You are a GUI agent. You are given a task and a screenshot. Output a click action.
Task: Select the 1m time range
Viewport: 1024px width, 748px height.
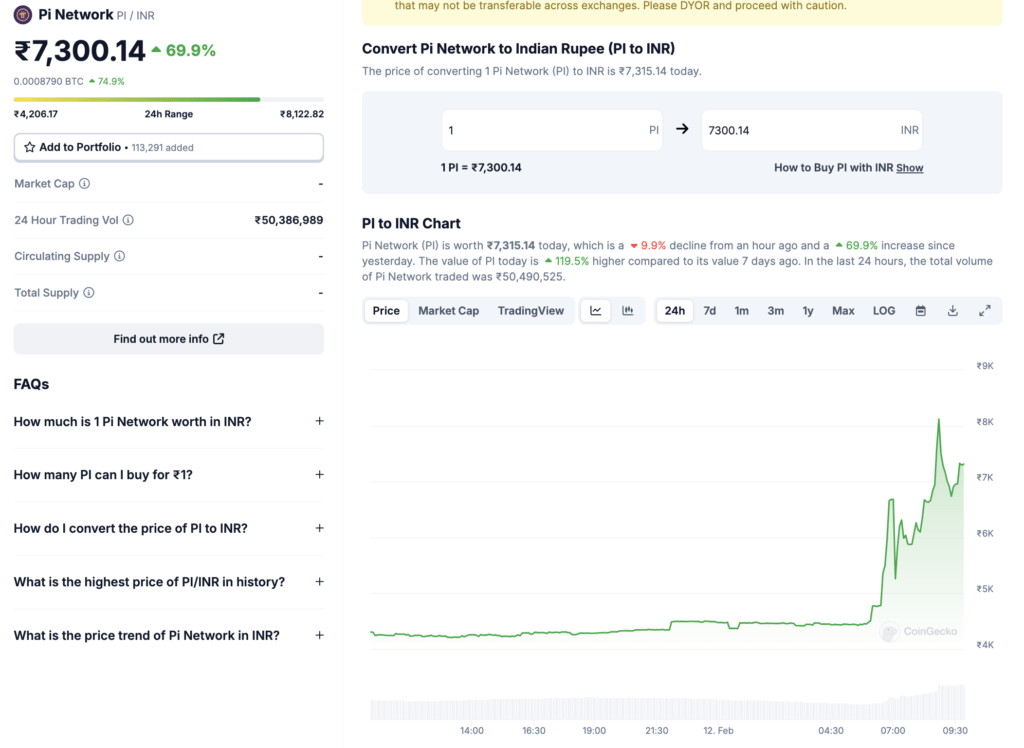click(741, 311)
